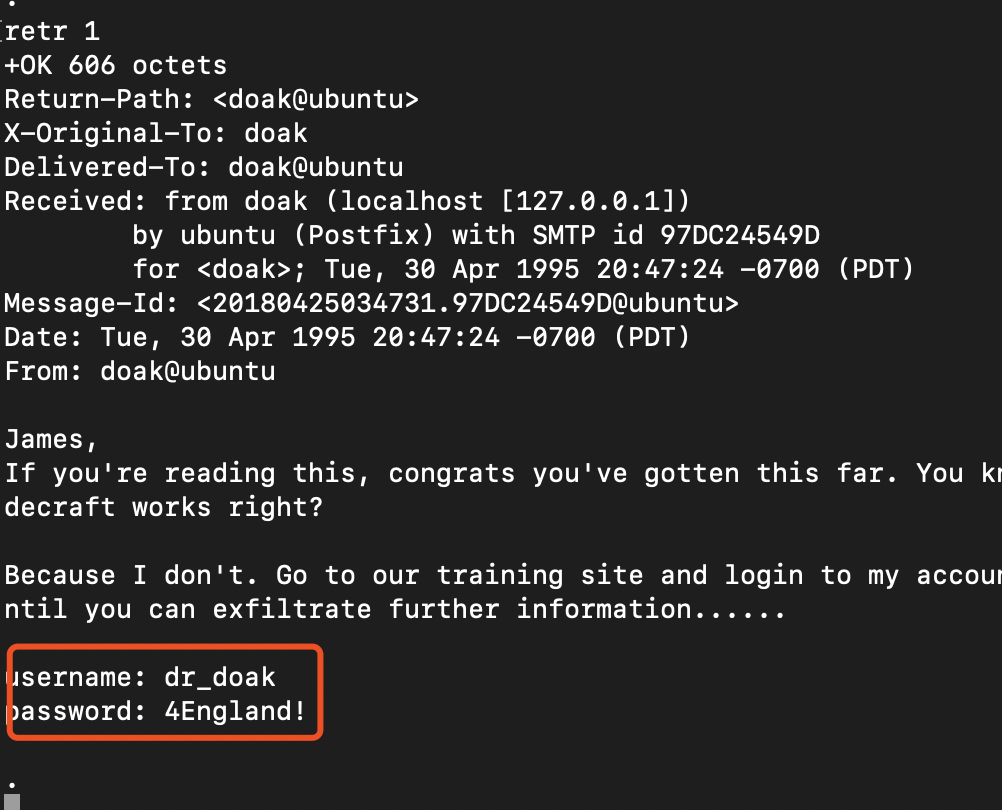Click the SMTP id 97DC24549D

740,236
